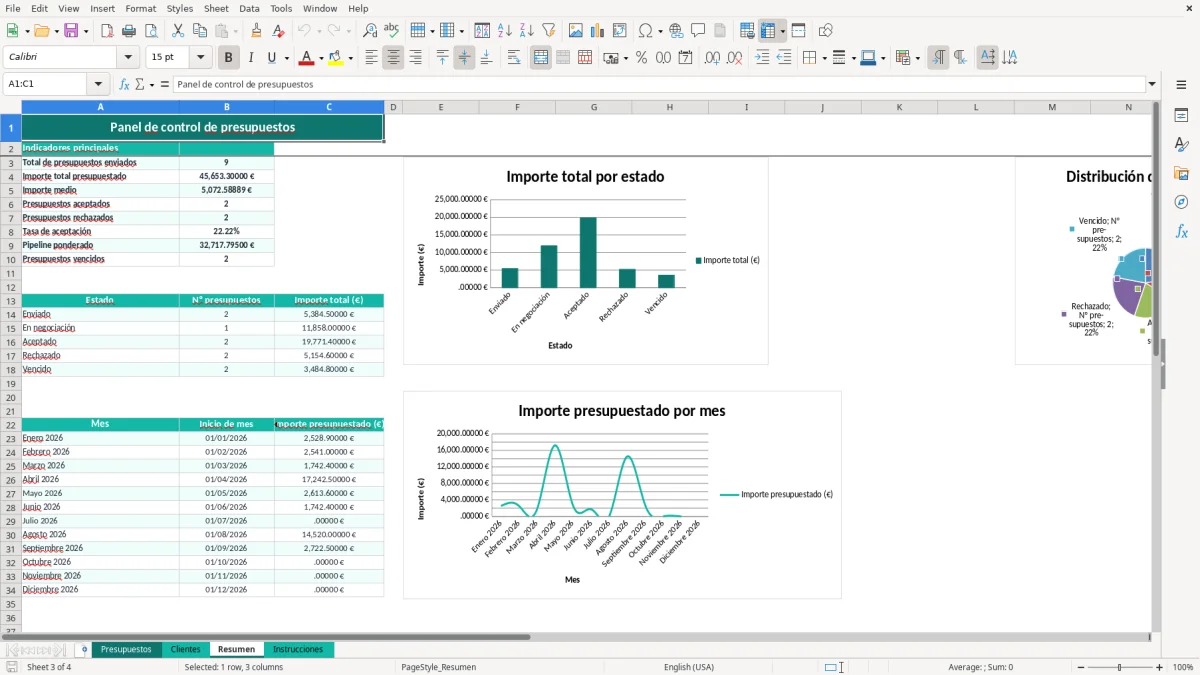Viewport: 1200px width, 675px height.
Task: Click the formula input line
Action: 659,84
